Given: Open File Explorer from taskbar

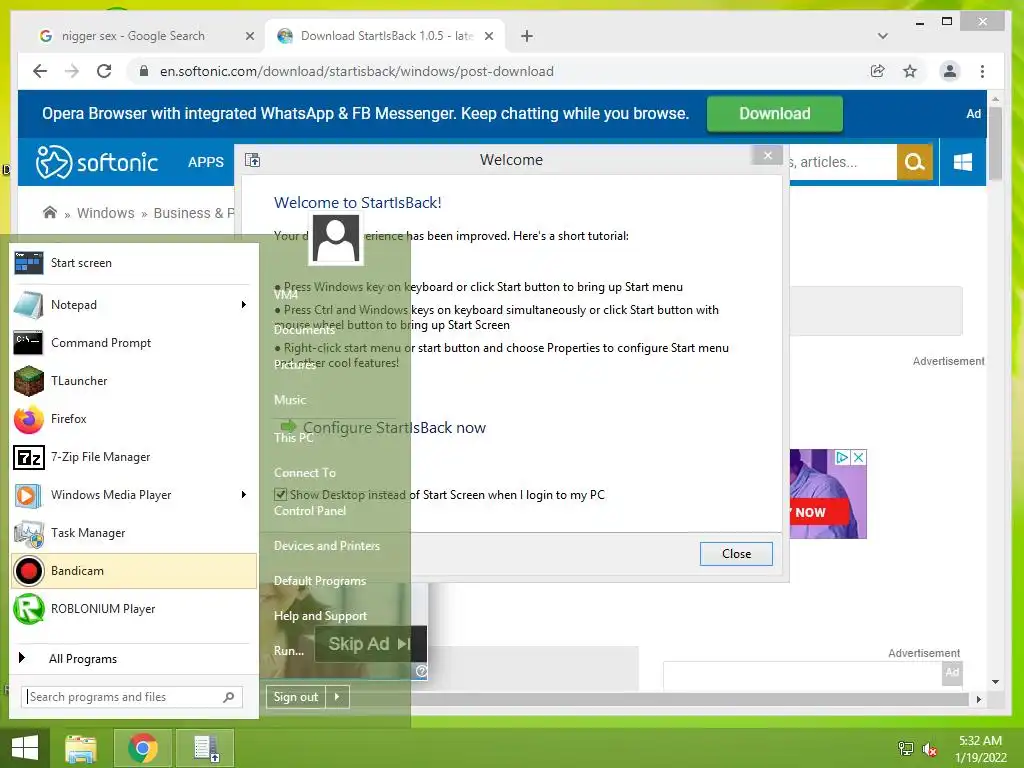Looking at the screenshot, I should click(81, 748).
